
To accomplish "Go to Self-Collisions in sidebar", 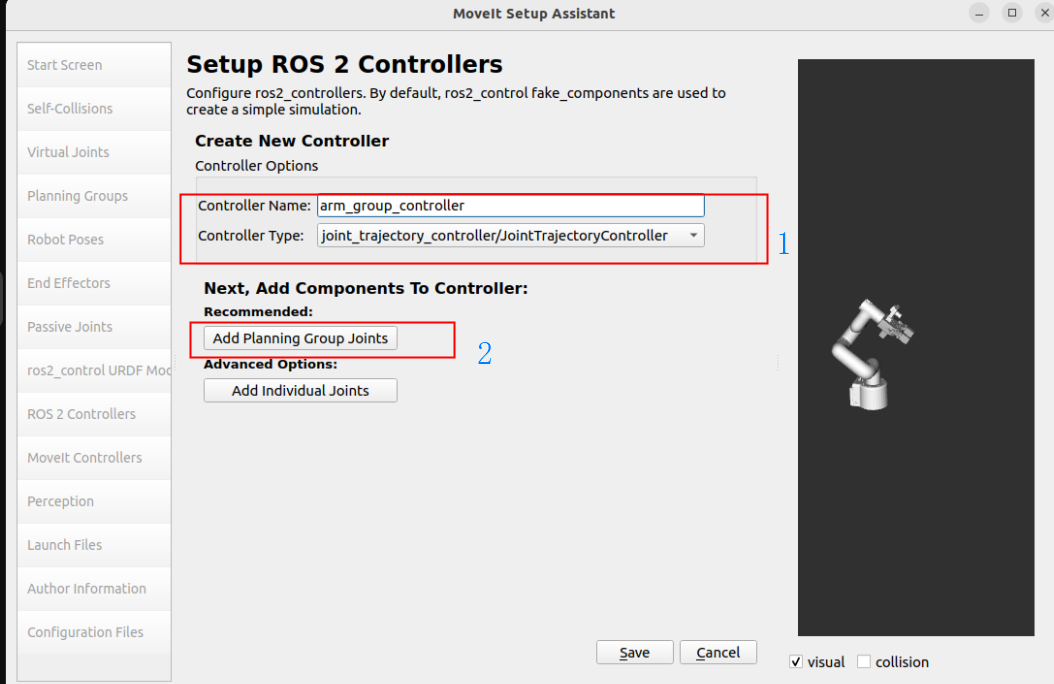I will tap(94, 109).
